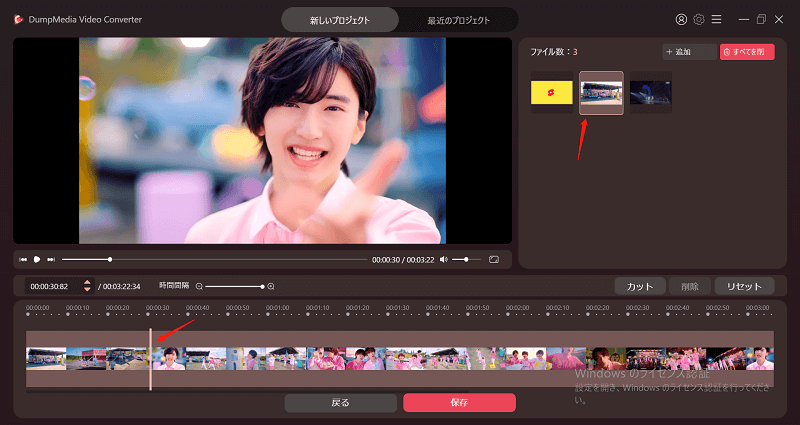Click the 削除 delete button

point(690,286)
